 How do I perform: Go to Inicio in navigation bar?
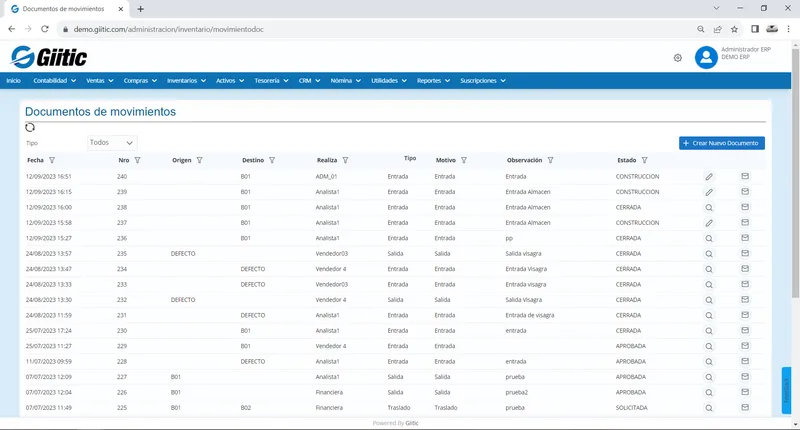14,81
